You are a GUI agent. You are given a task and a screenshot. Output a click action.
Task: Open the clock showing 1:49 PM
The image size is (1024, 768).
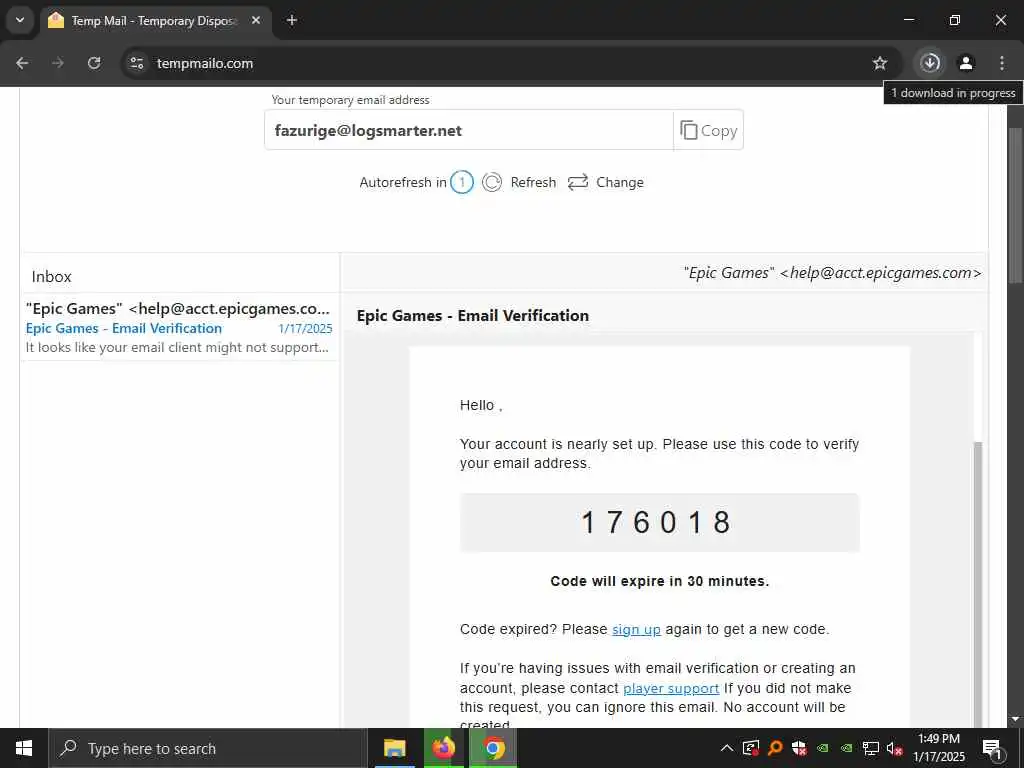[x=938, y=748]
